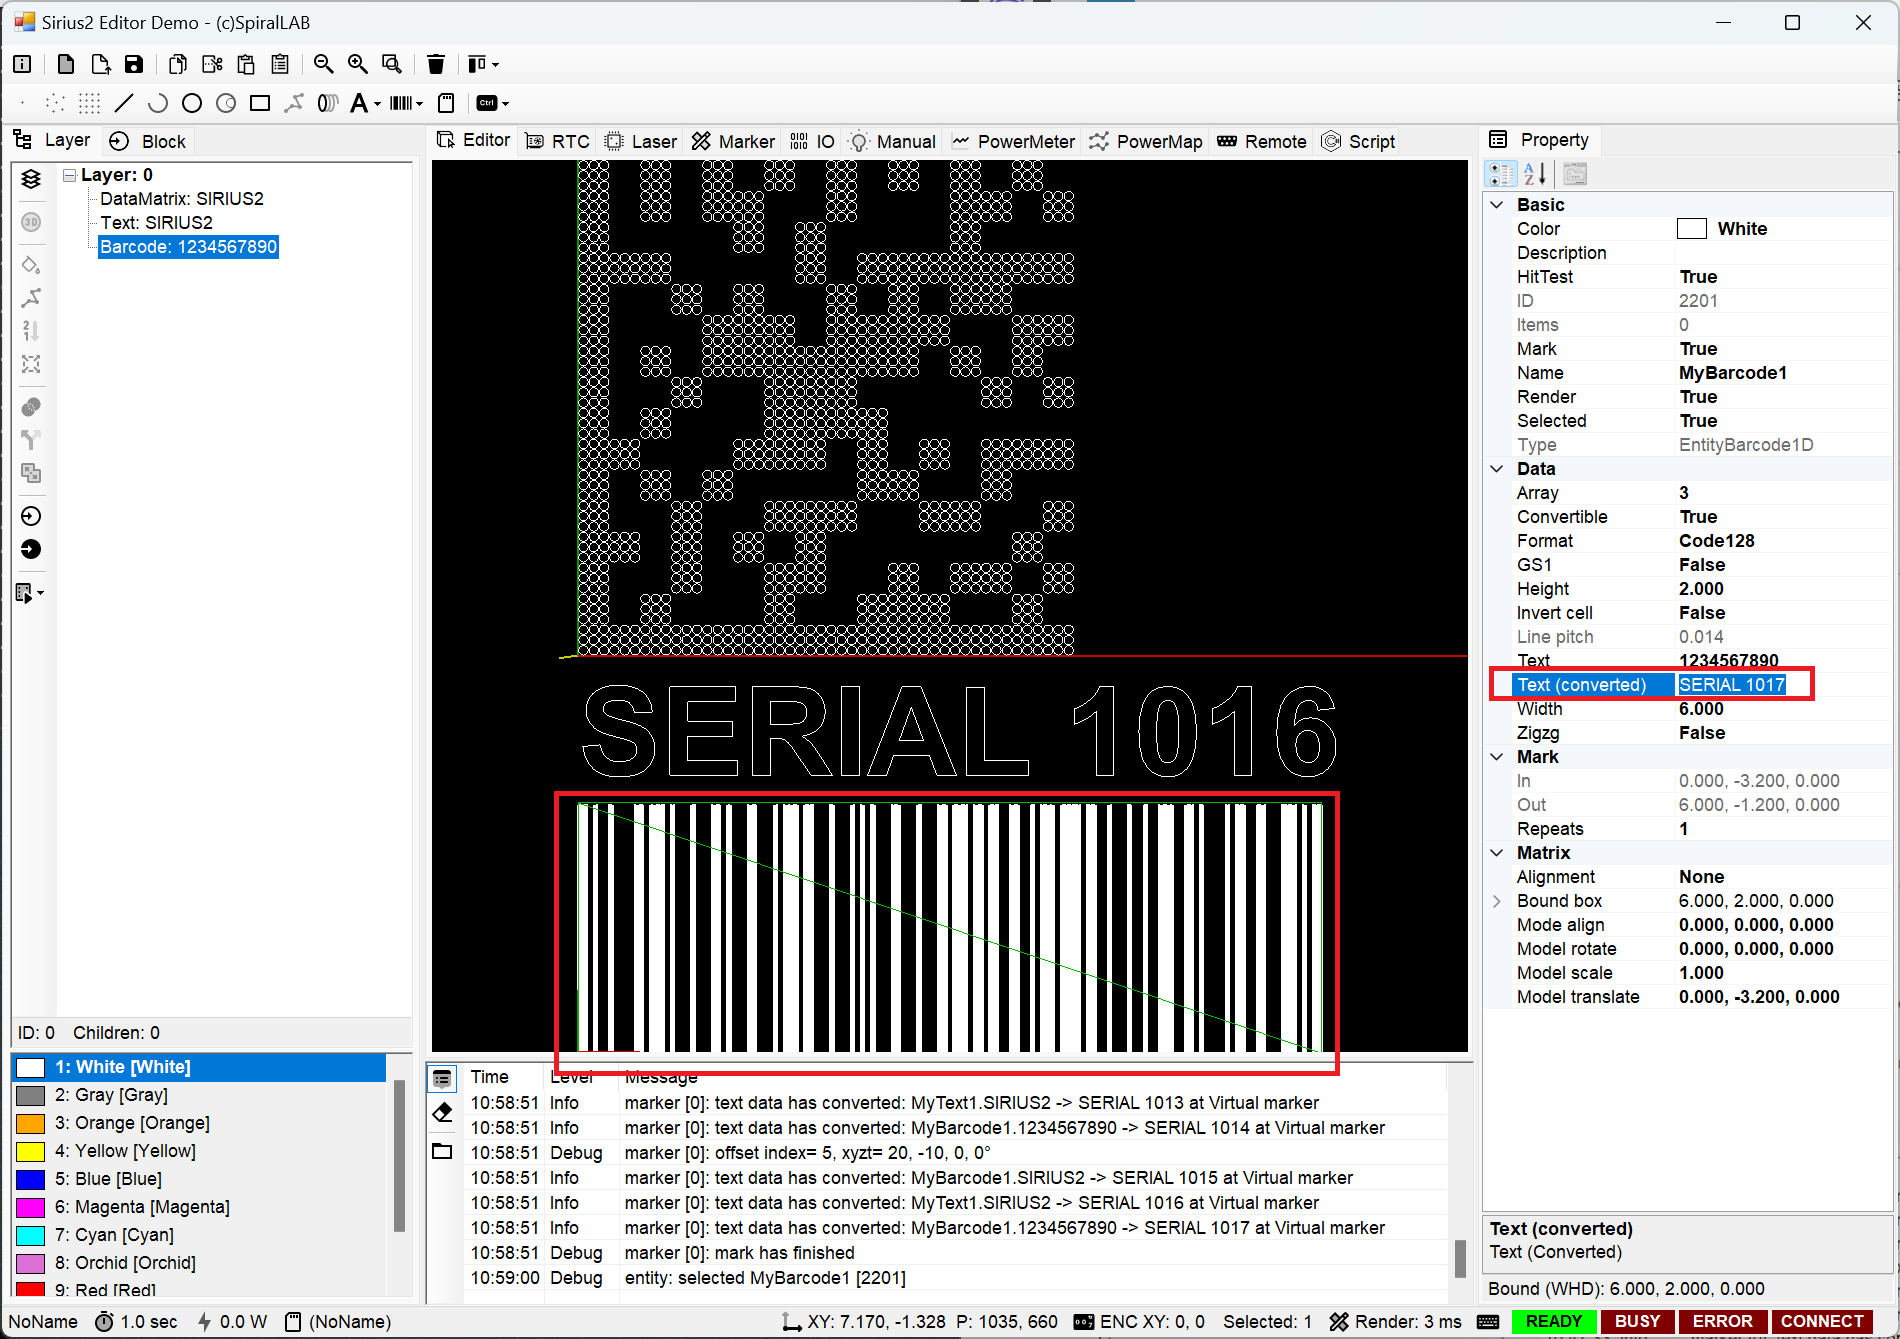
Task: Click the Write data out (filled arrow circle) icon
Action: tap(31, 549)
